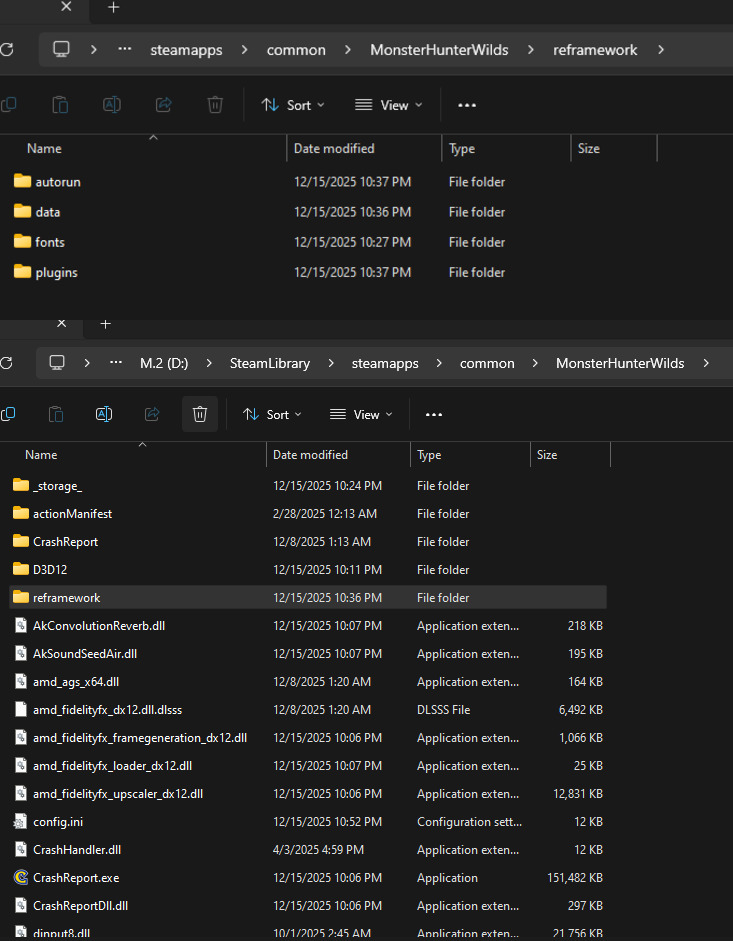Open the View dropdown in the lower window

361,414
